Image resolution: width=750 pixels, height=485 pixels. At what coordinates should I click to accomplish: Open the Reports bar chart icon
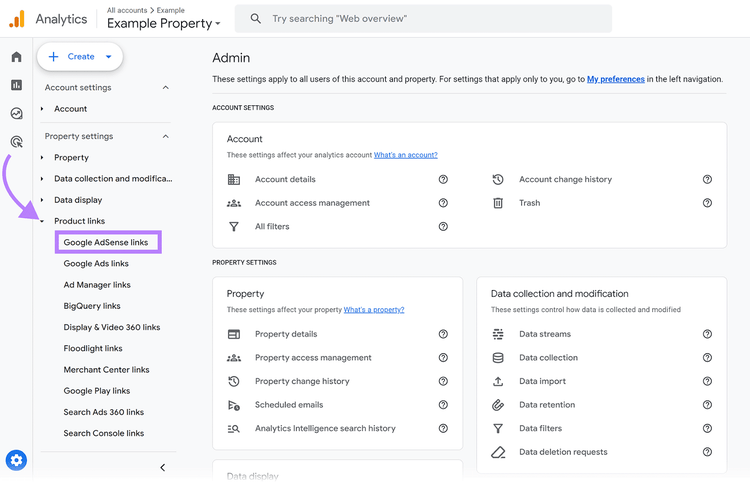[x=16, y=85]
